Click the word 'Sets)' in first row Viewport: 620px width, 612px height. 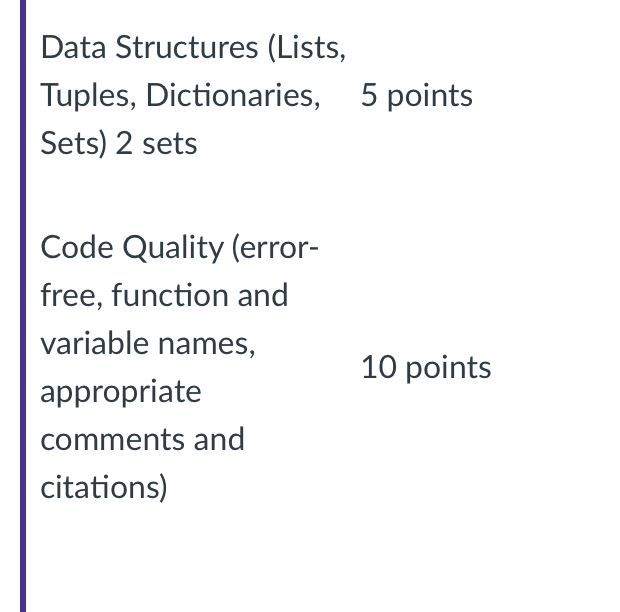[74, 144]
